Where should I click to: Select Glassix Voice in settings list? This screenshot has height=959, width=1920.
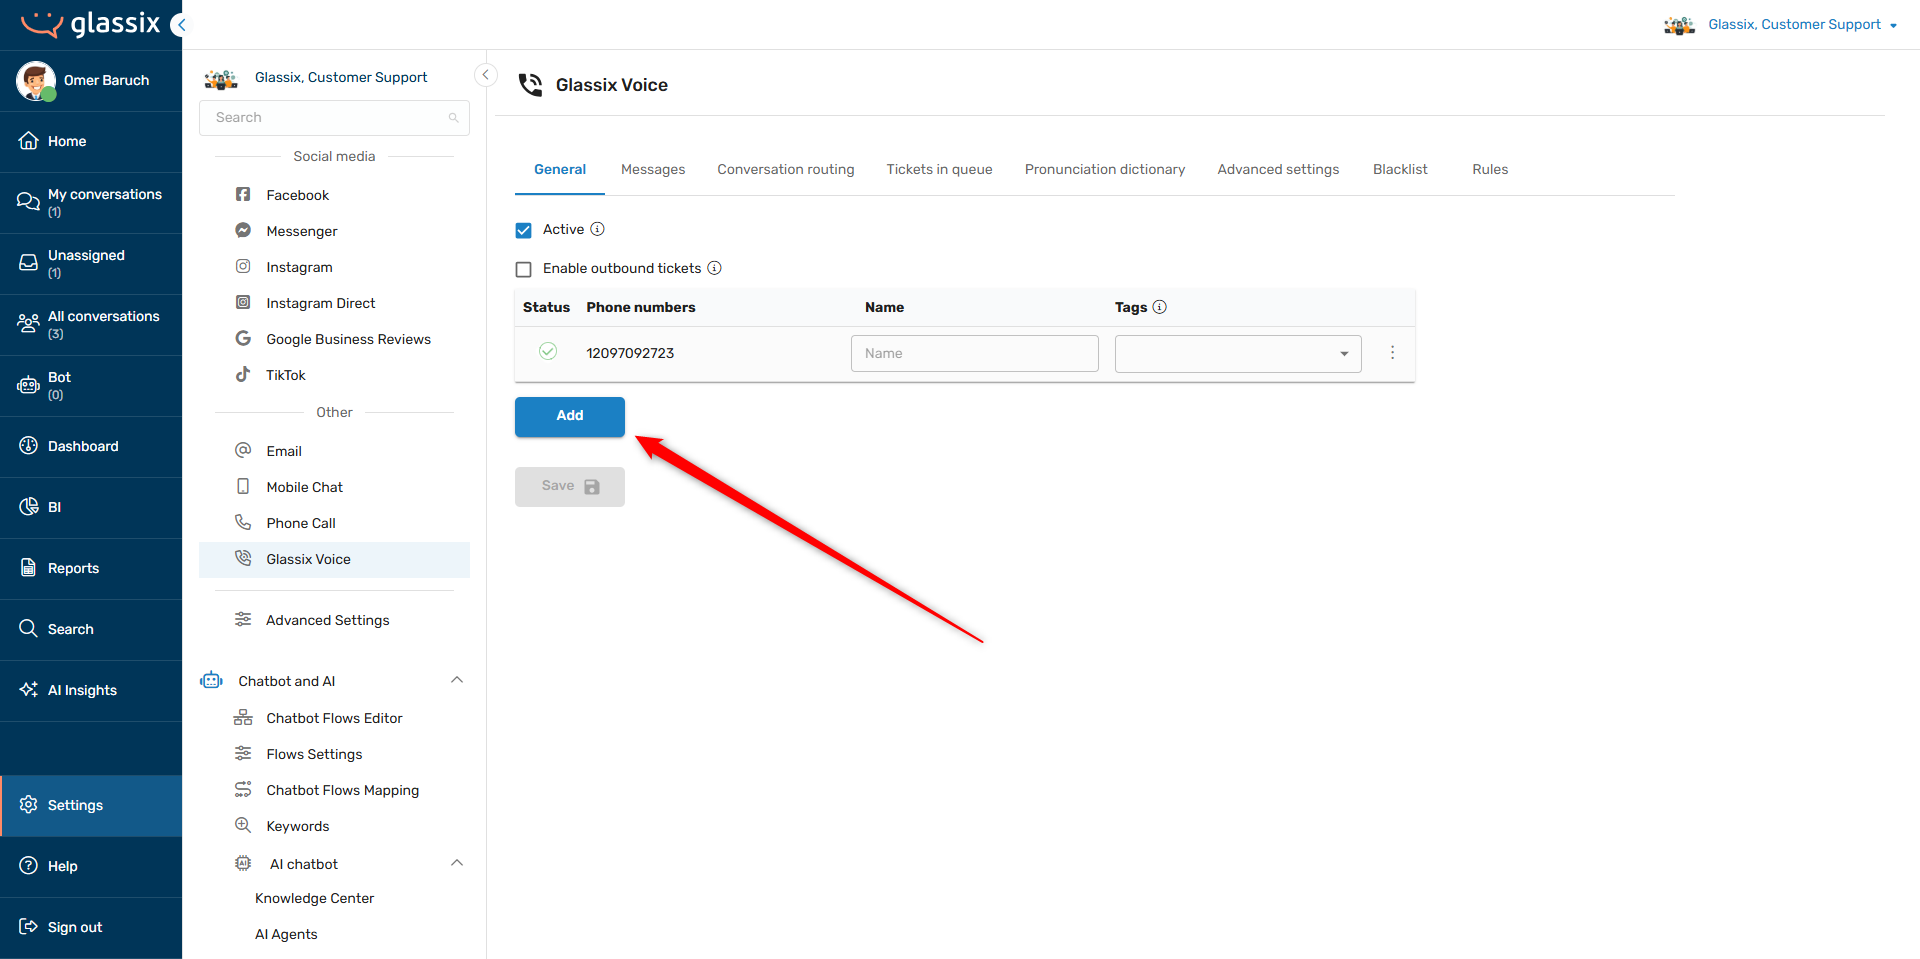[334, 559]
